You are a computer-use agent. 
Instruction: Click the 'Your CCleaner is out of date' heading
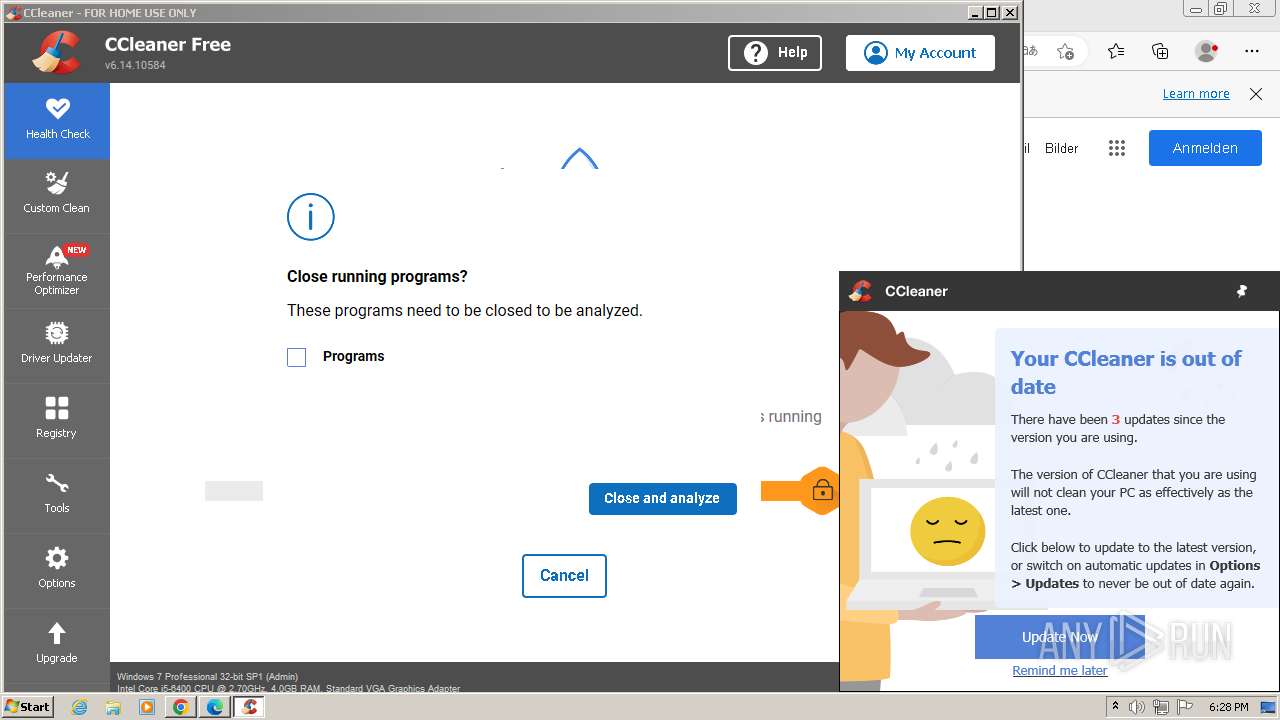click(1126, 373)
